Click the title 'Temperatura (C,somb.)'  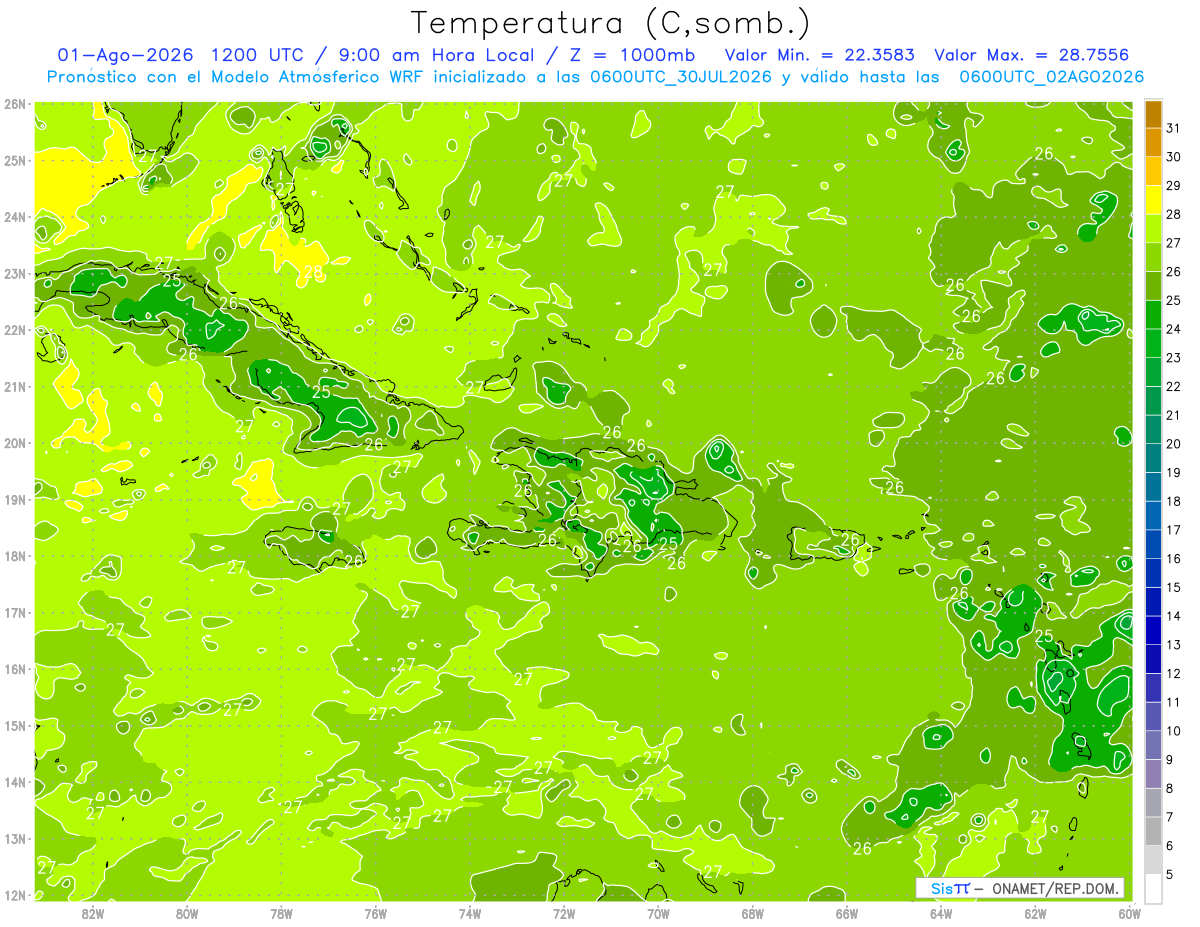click(610, 23)
